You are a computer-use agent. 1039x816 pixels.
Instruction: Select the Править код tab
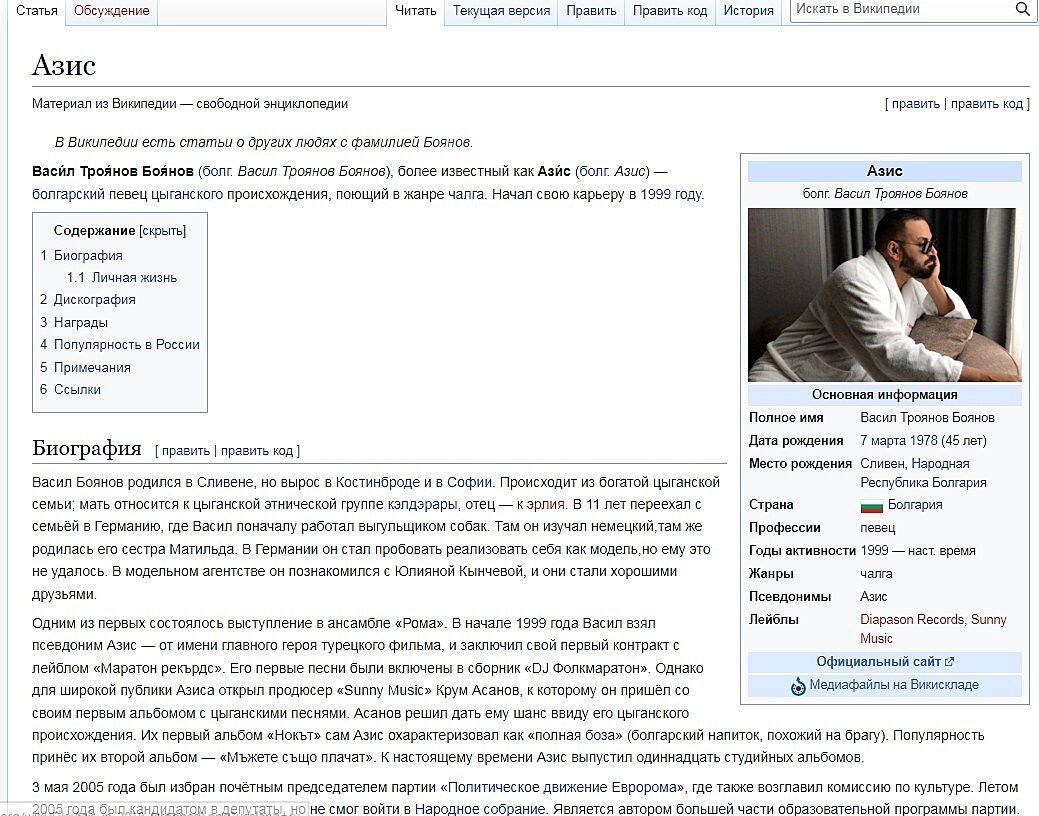point(669,11)
